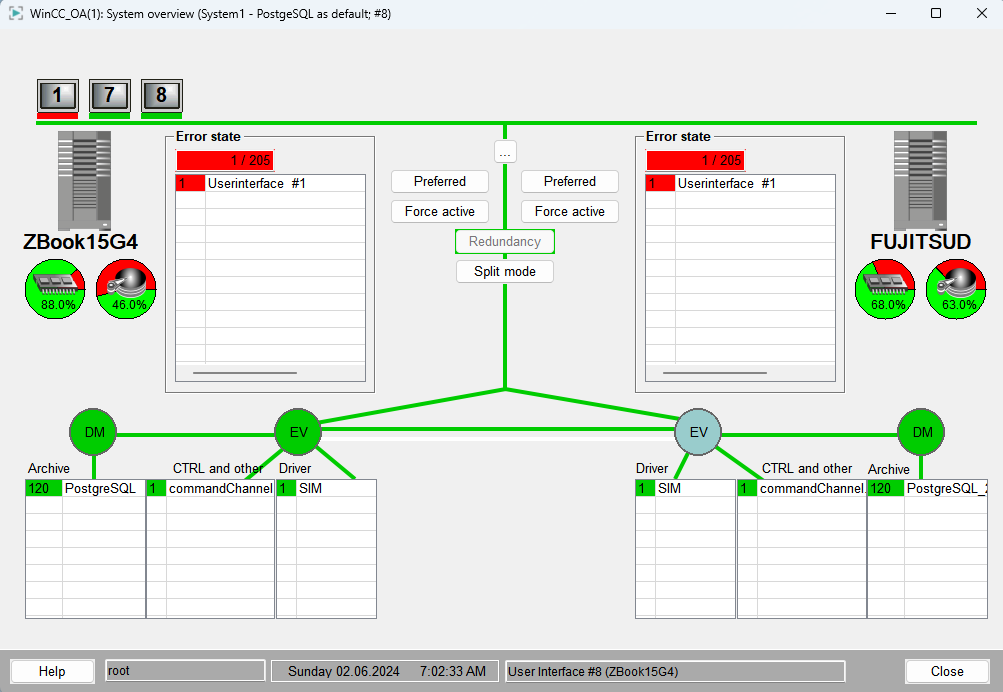The height and width of the screenshot is (692, 1003).
Task: Click left Error state horizontal scrollbar
Action: tap(245, 372)
